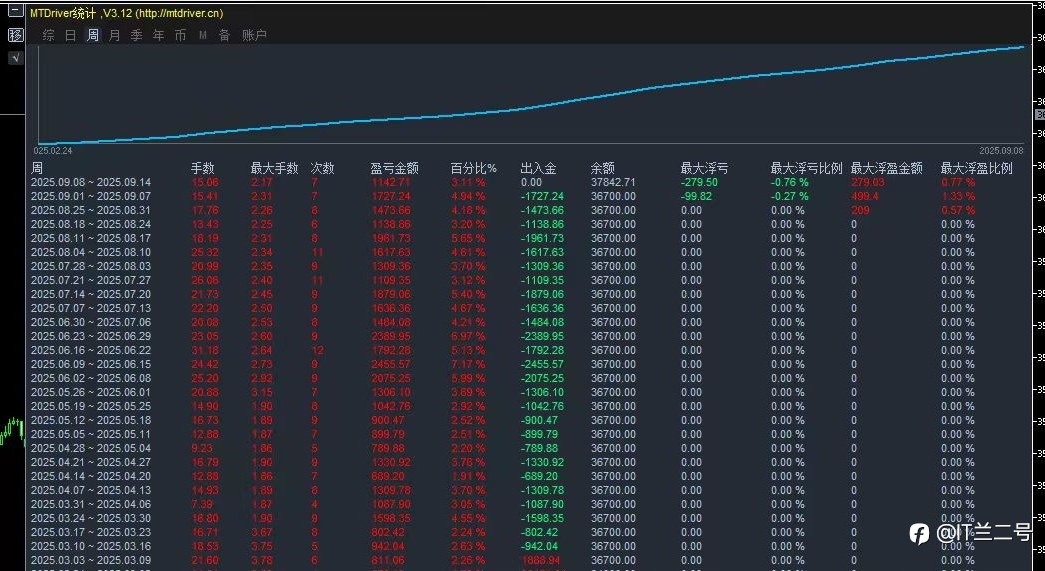Click the 余额 column header
This screenshot has height=571, width=1045.
coord(602,169)
